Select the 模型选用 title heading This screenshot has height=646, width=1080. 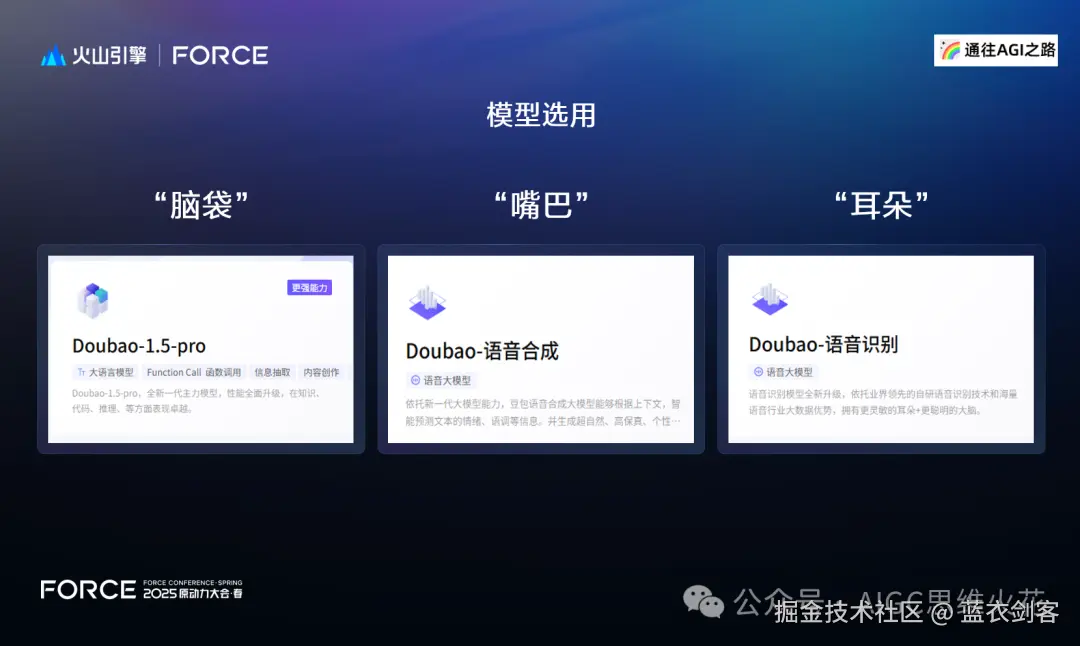pos(540,115)
